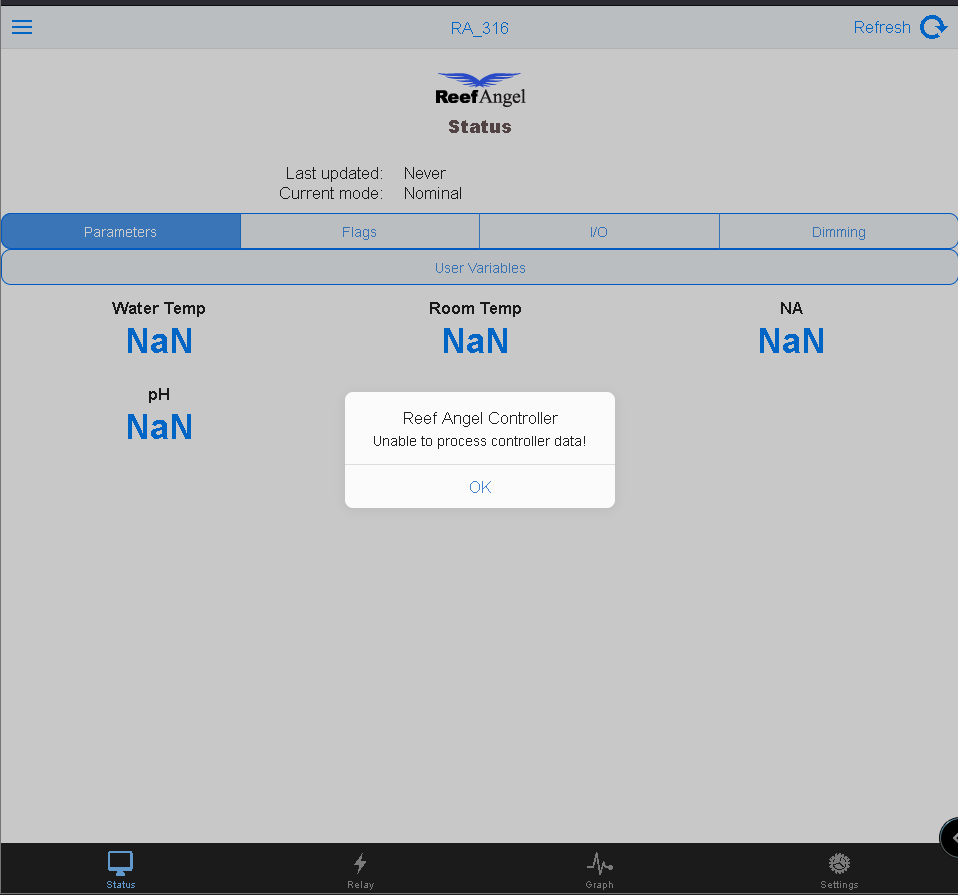Open the Graph waveform icon

(599, 864)
